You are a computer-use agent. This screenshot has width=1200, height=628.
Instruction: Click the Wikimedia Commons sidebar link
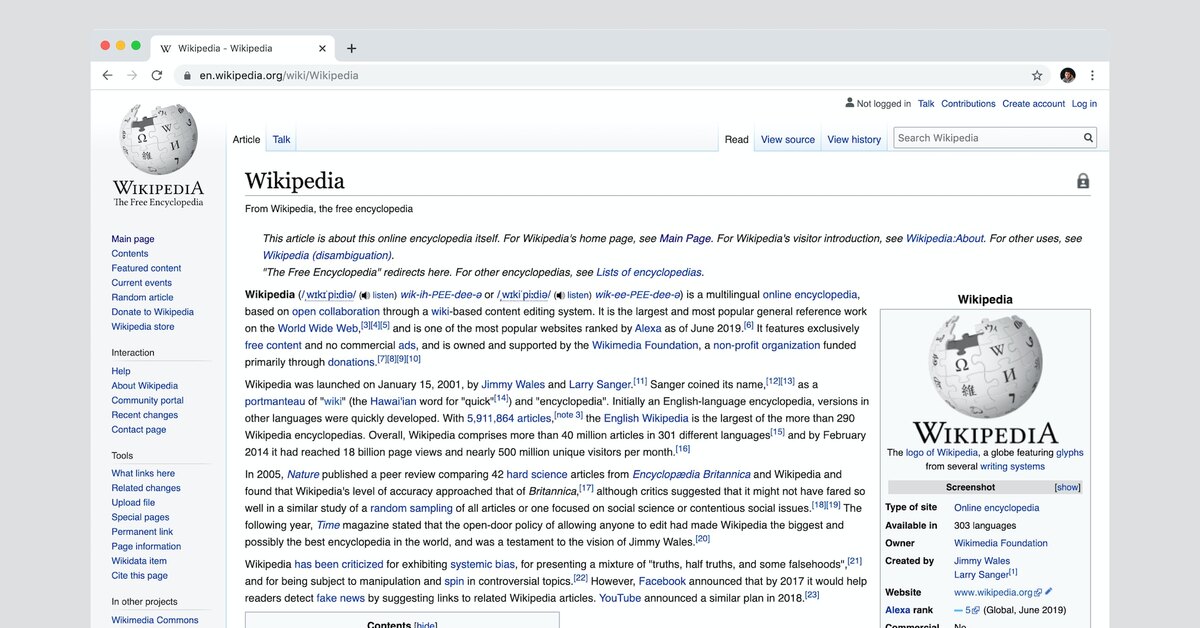click(x=155, y=620)
